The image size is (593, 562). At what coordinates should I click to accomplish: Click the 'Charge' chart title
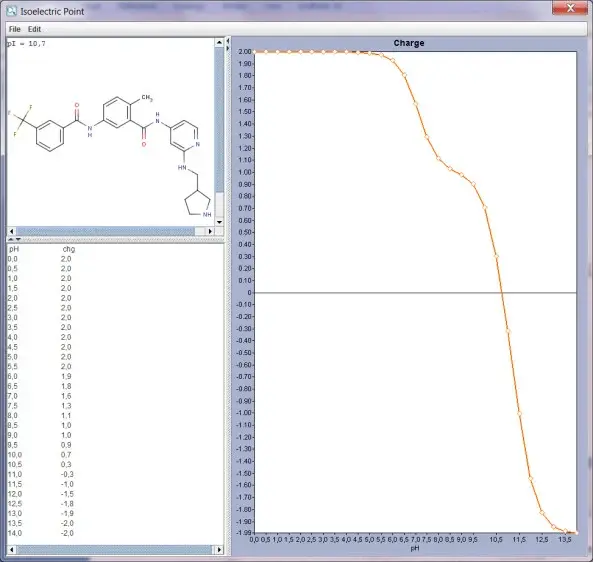coord(409,43)
